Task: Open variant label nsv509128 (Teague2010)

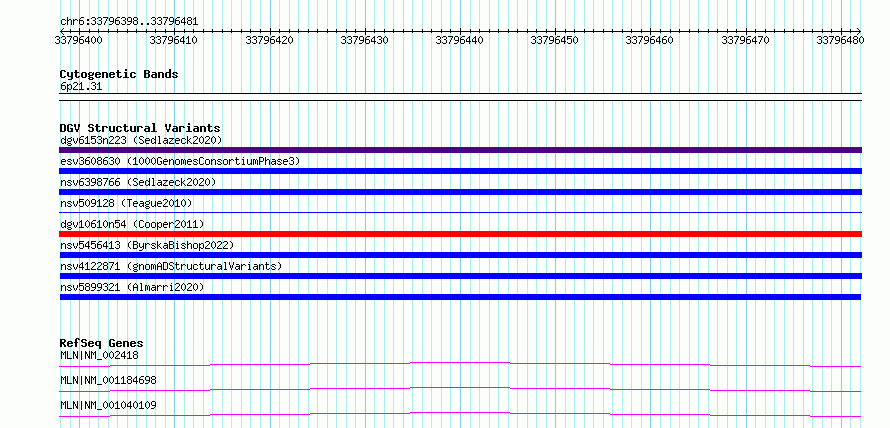Action: pos(126,203)
